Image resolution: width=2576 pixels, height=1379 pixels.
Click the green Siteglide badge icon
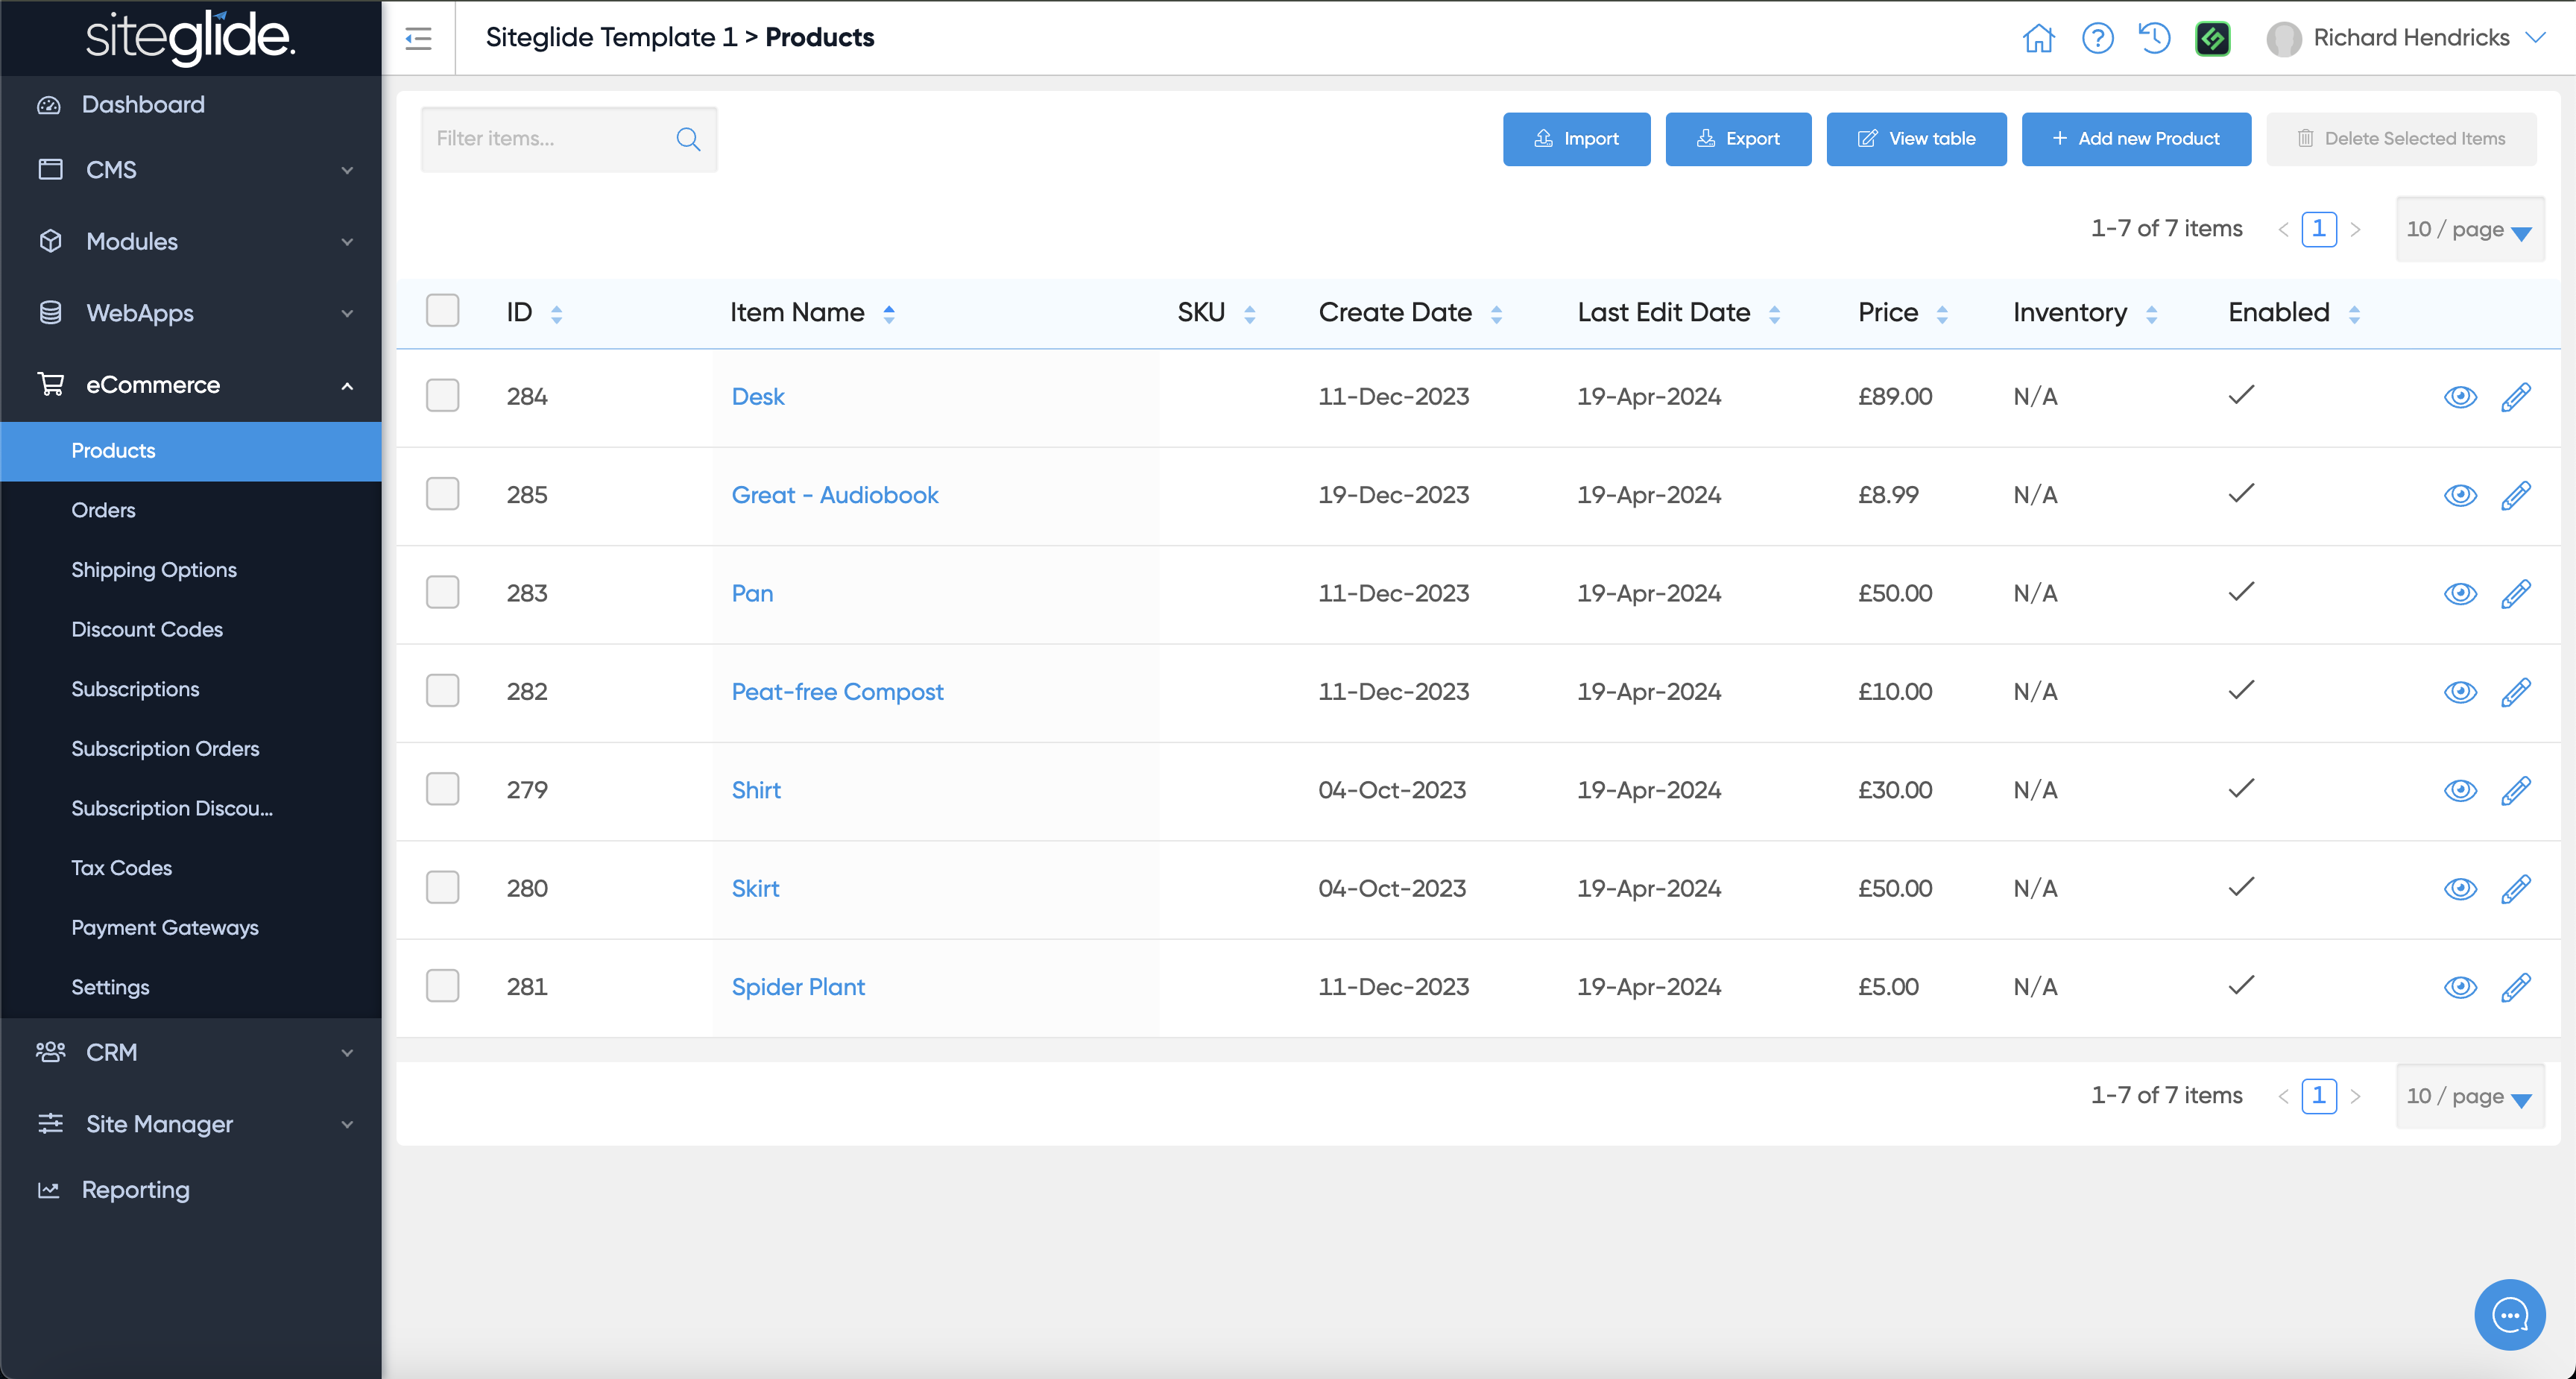pos(2212,38)
